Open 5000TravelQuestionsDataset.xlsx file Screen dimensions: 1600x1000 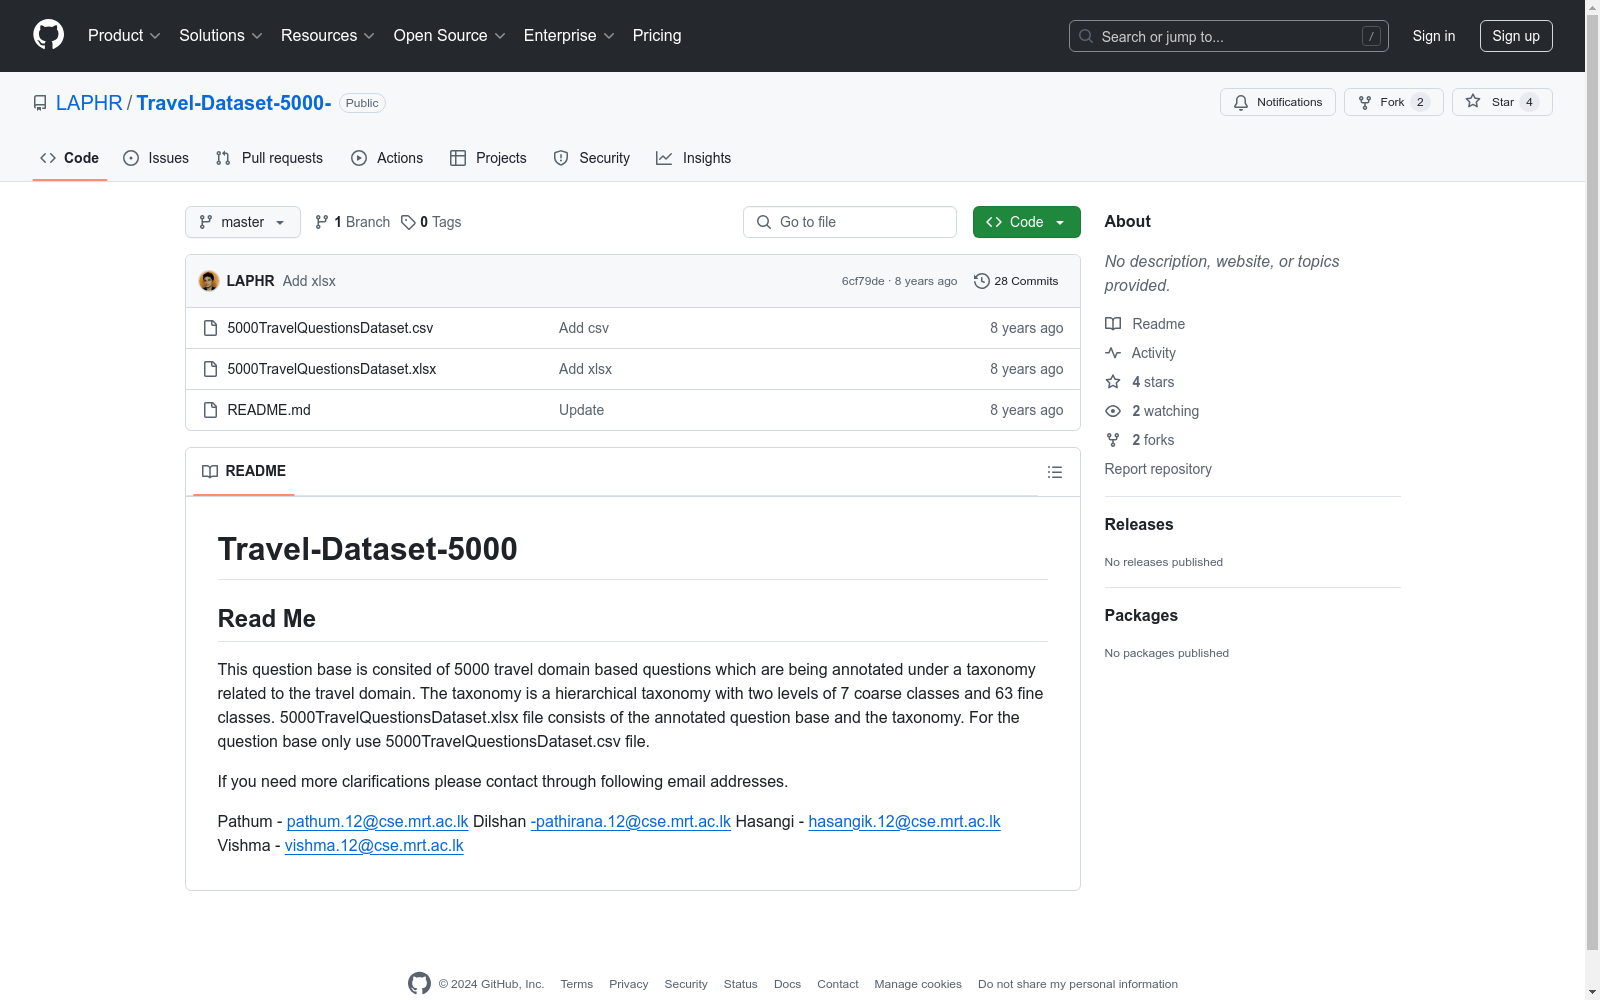[x=332, y=369]
